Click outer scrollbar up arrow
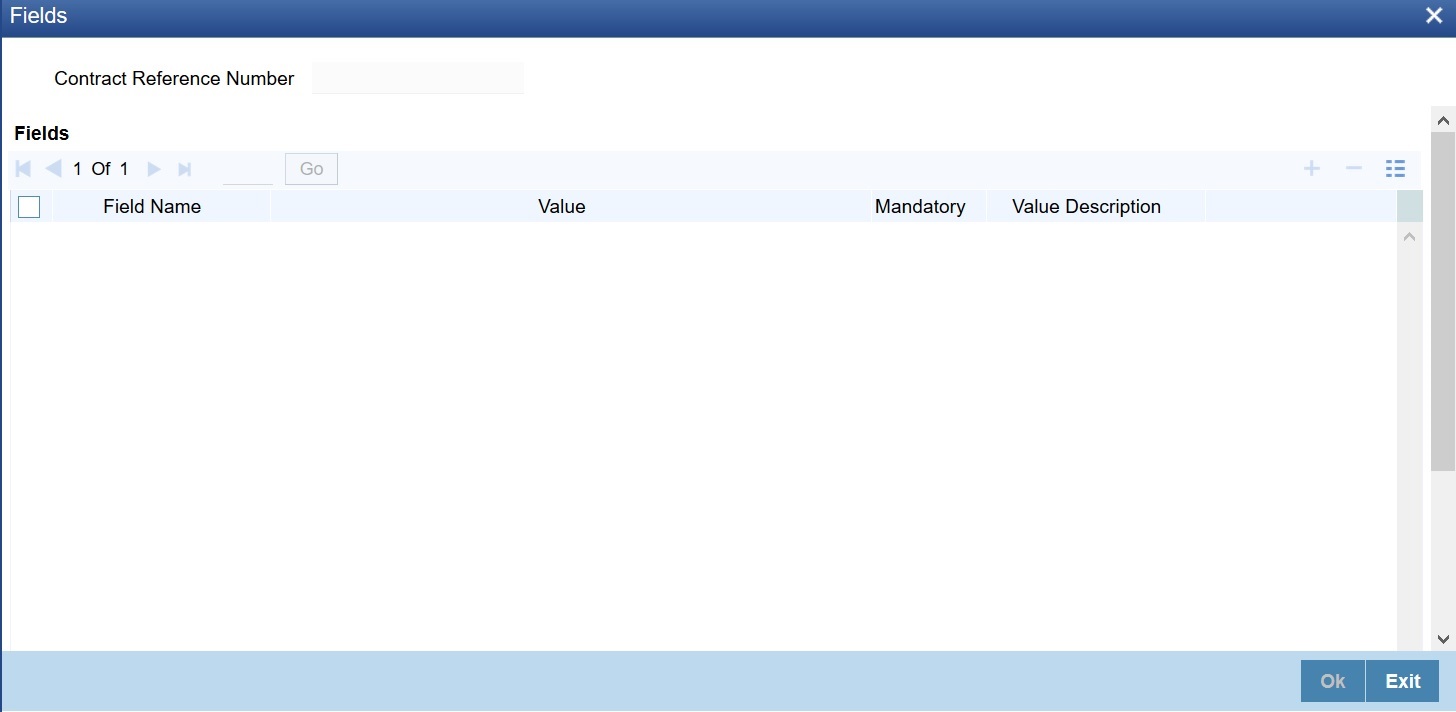The image size is (1456, 712). click(1443, 120)
